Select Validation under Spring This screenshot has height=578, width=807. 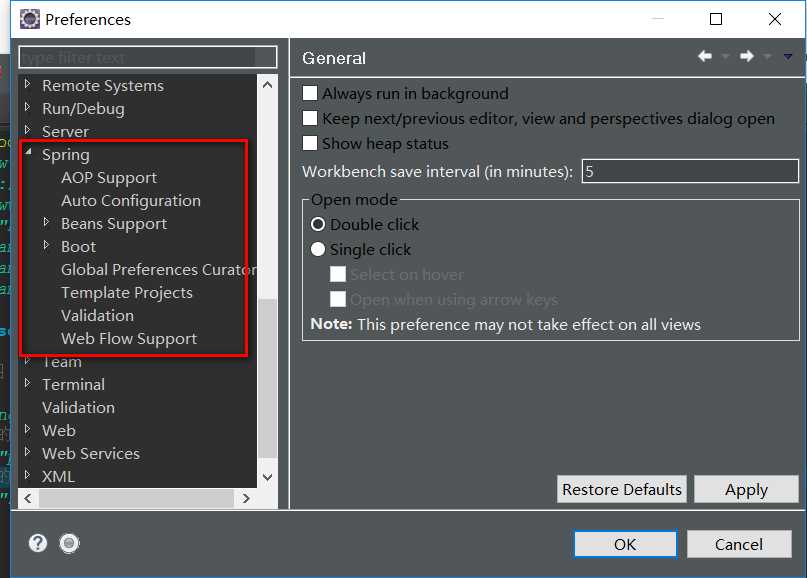(97, 316)
